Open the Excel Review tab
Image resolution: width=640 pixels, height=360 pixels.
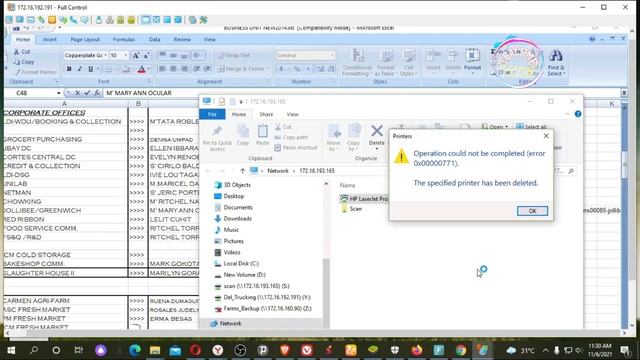182,40
